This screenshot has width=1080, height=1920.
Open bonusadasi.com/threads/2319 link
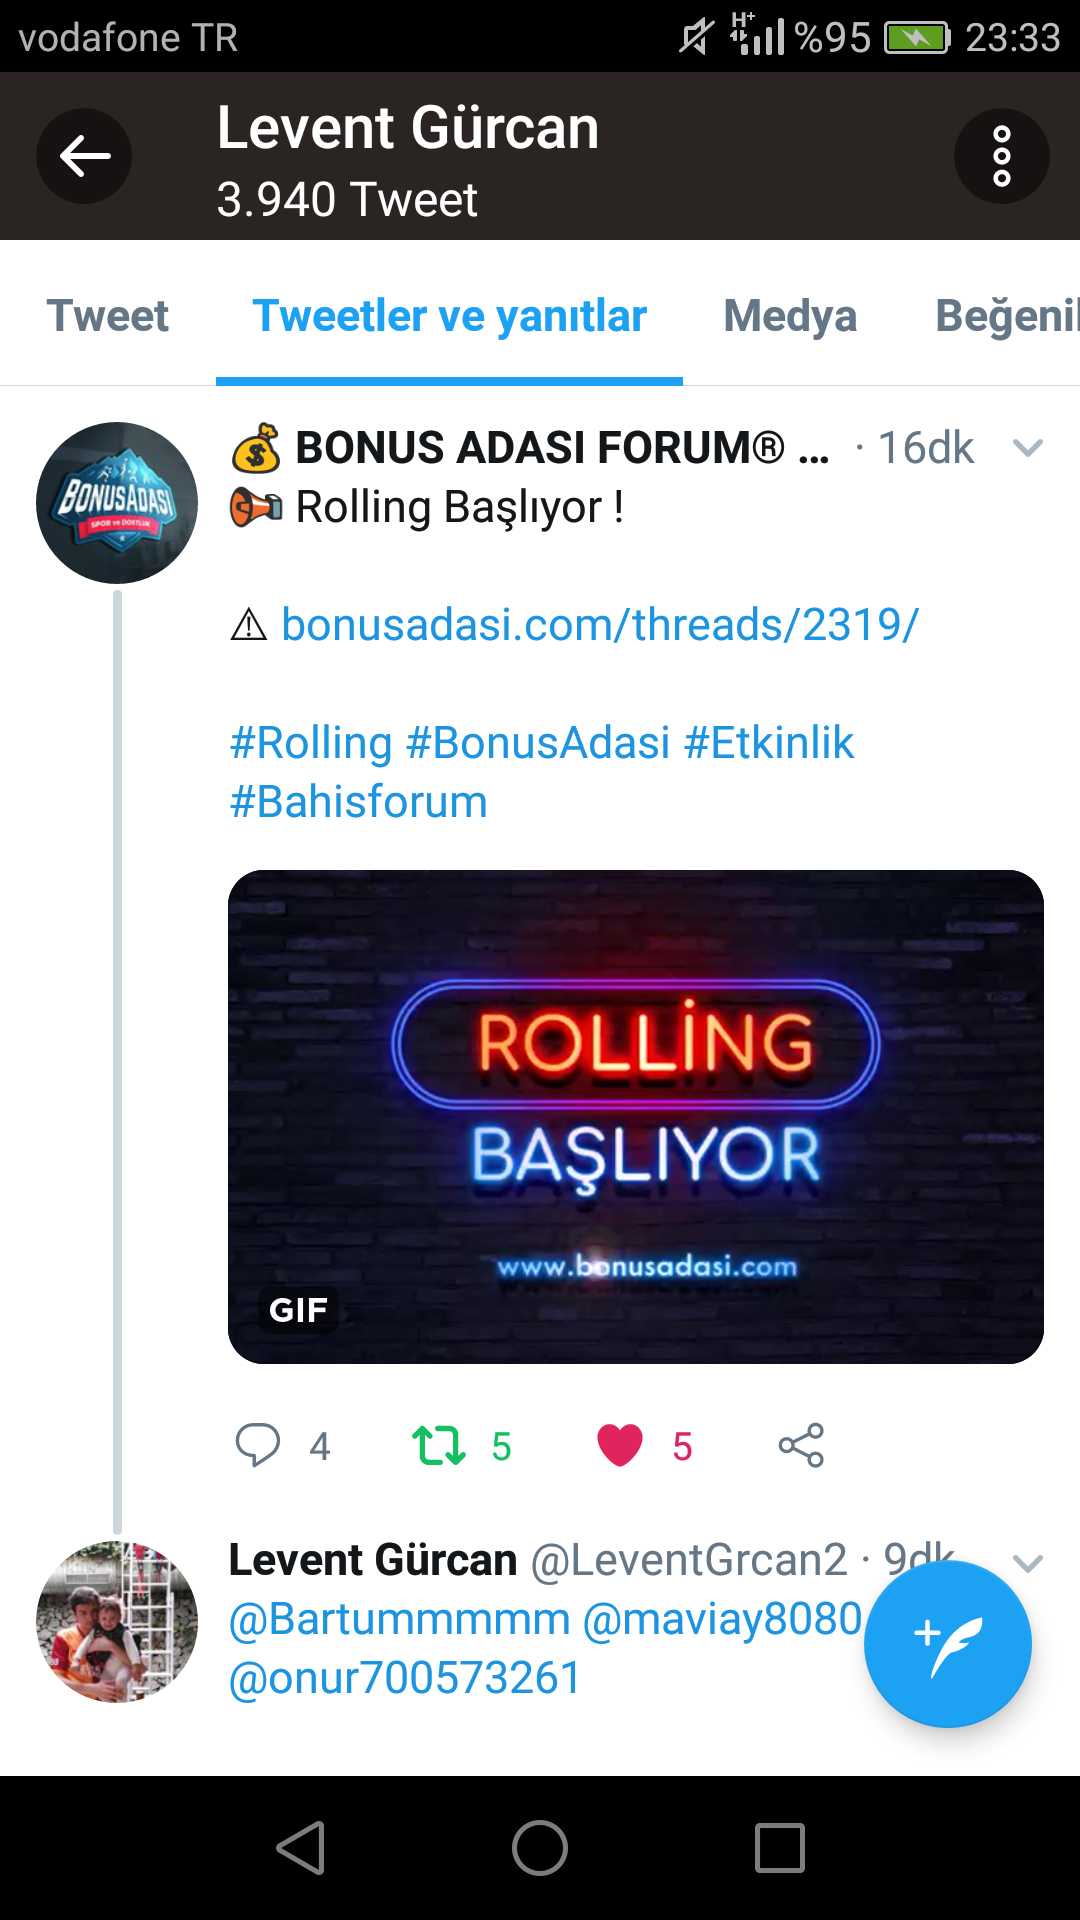tap(600, 625)
